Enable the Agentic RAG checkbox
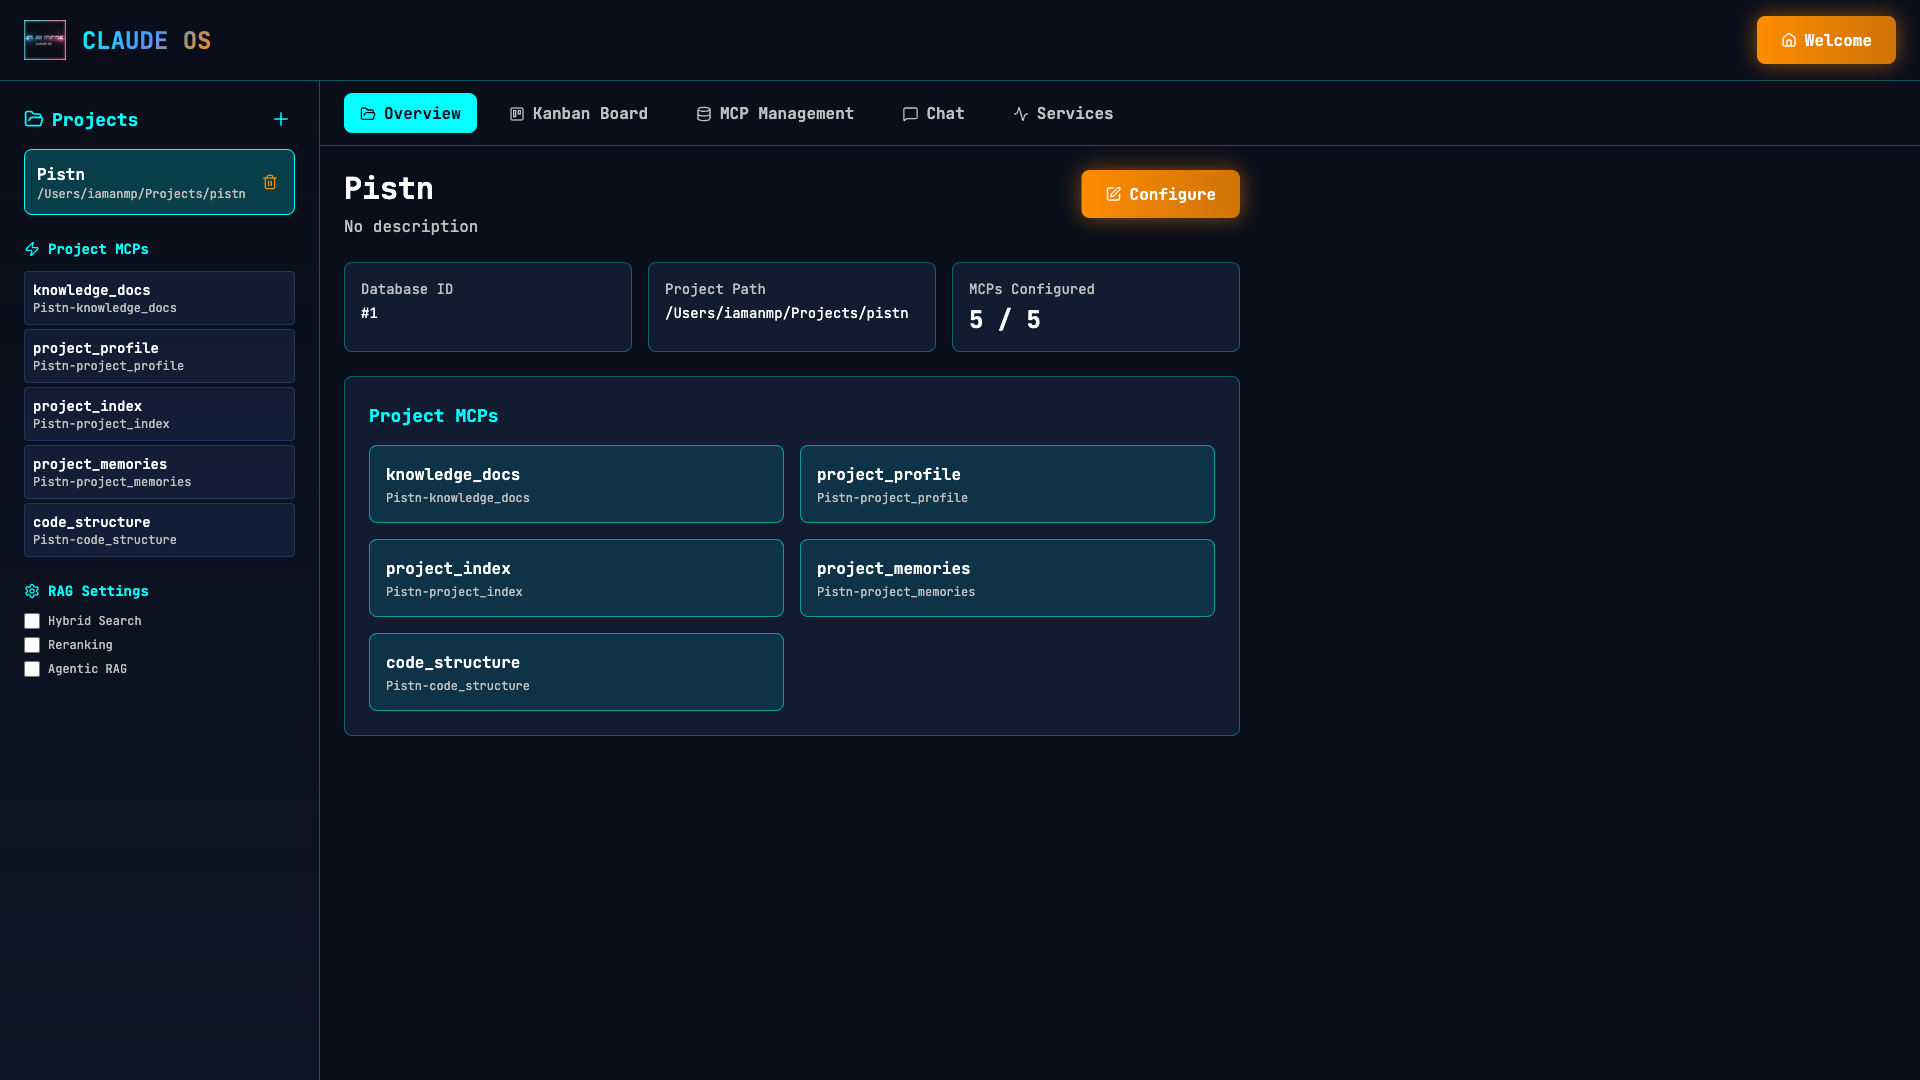 point(32,669)
